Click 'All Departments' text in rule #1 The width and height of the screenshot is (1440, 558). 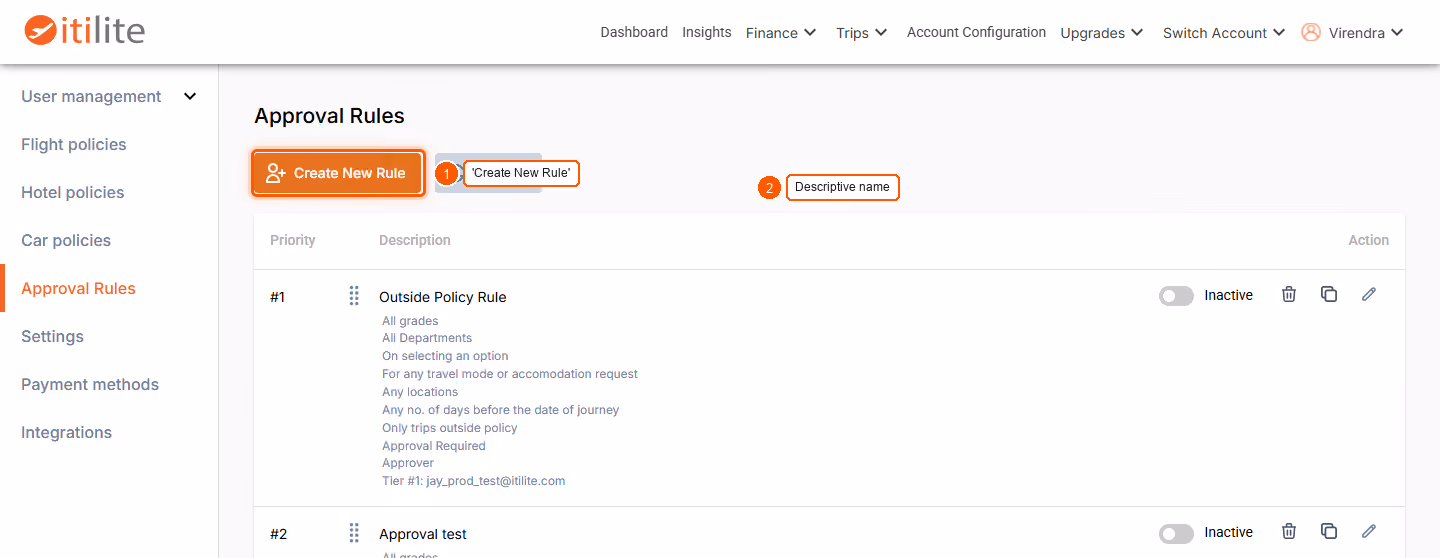tap(427, 338)
